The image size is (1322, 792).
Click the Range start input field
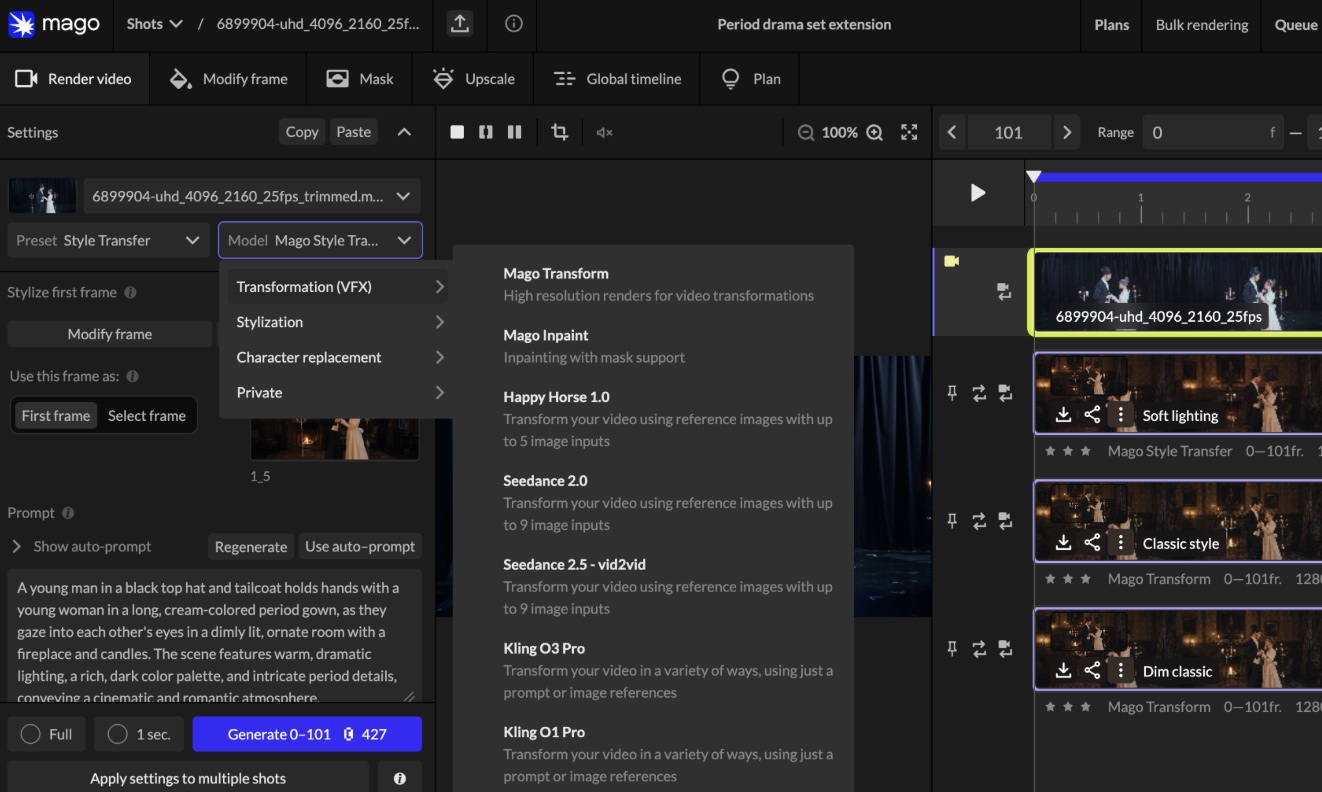pyautogui.click(x=1213, y=132)
